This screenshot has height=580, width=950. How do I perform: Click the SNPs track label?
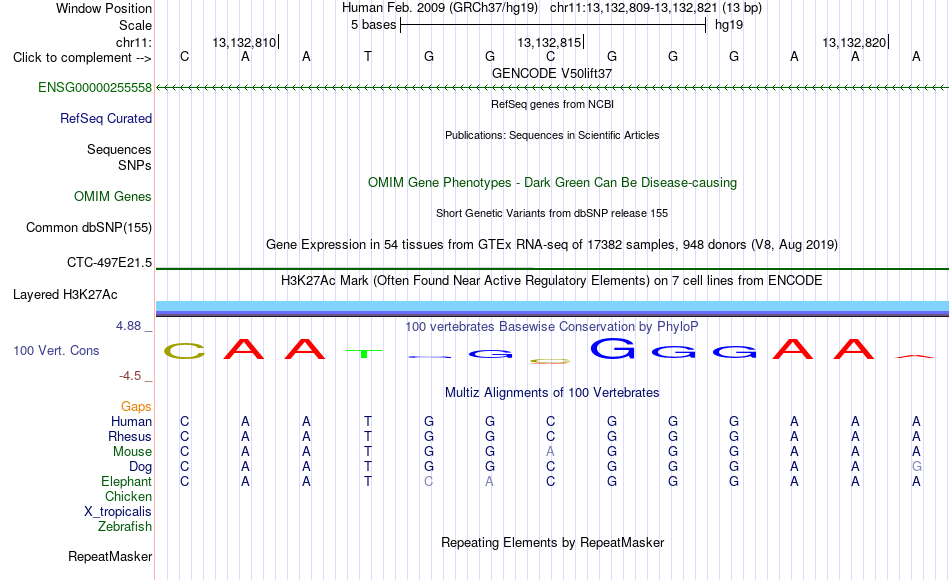tap(135, 165)
